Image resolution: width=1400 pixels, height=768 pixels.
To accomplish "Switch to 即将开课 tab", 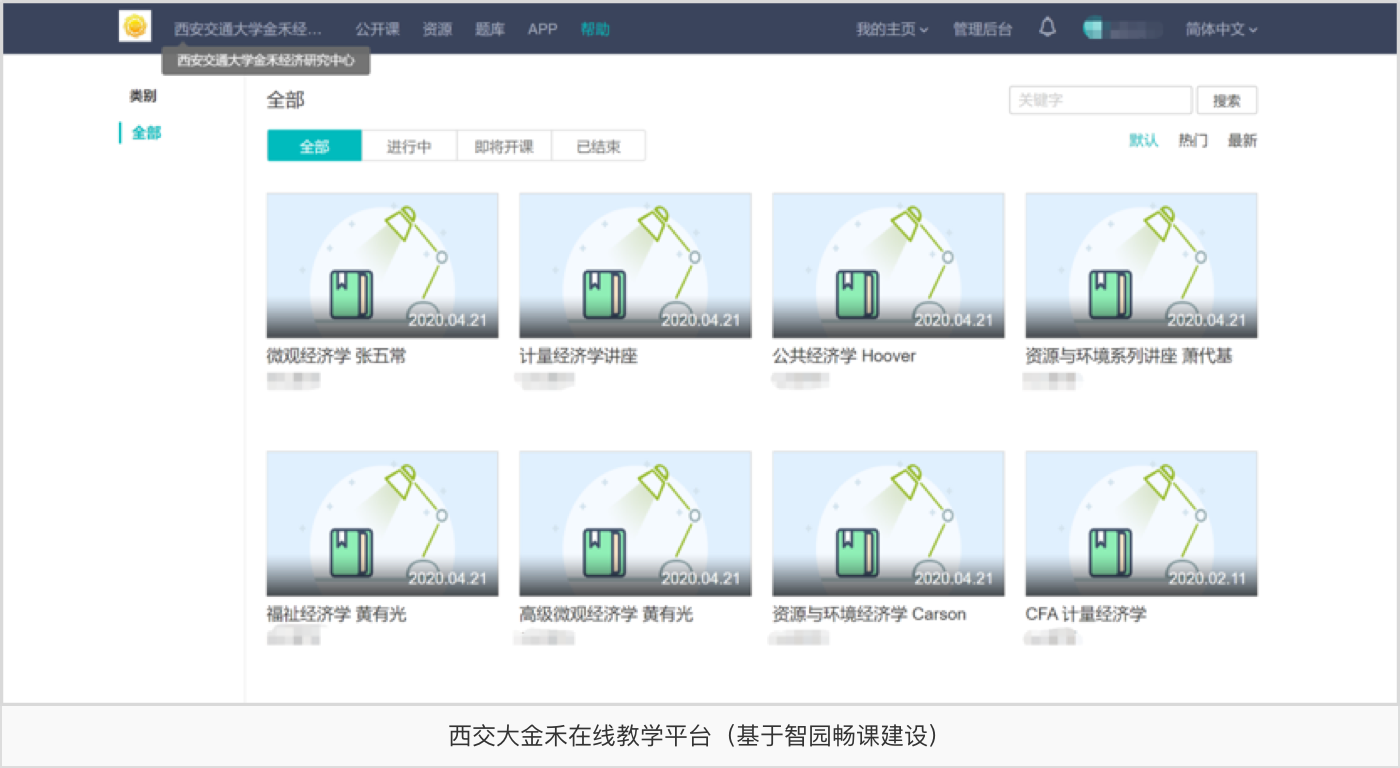I will point(504,146).
